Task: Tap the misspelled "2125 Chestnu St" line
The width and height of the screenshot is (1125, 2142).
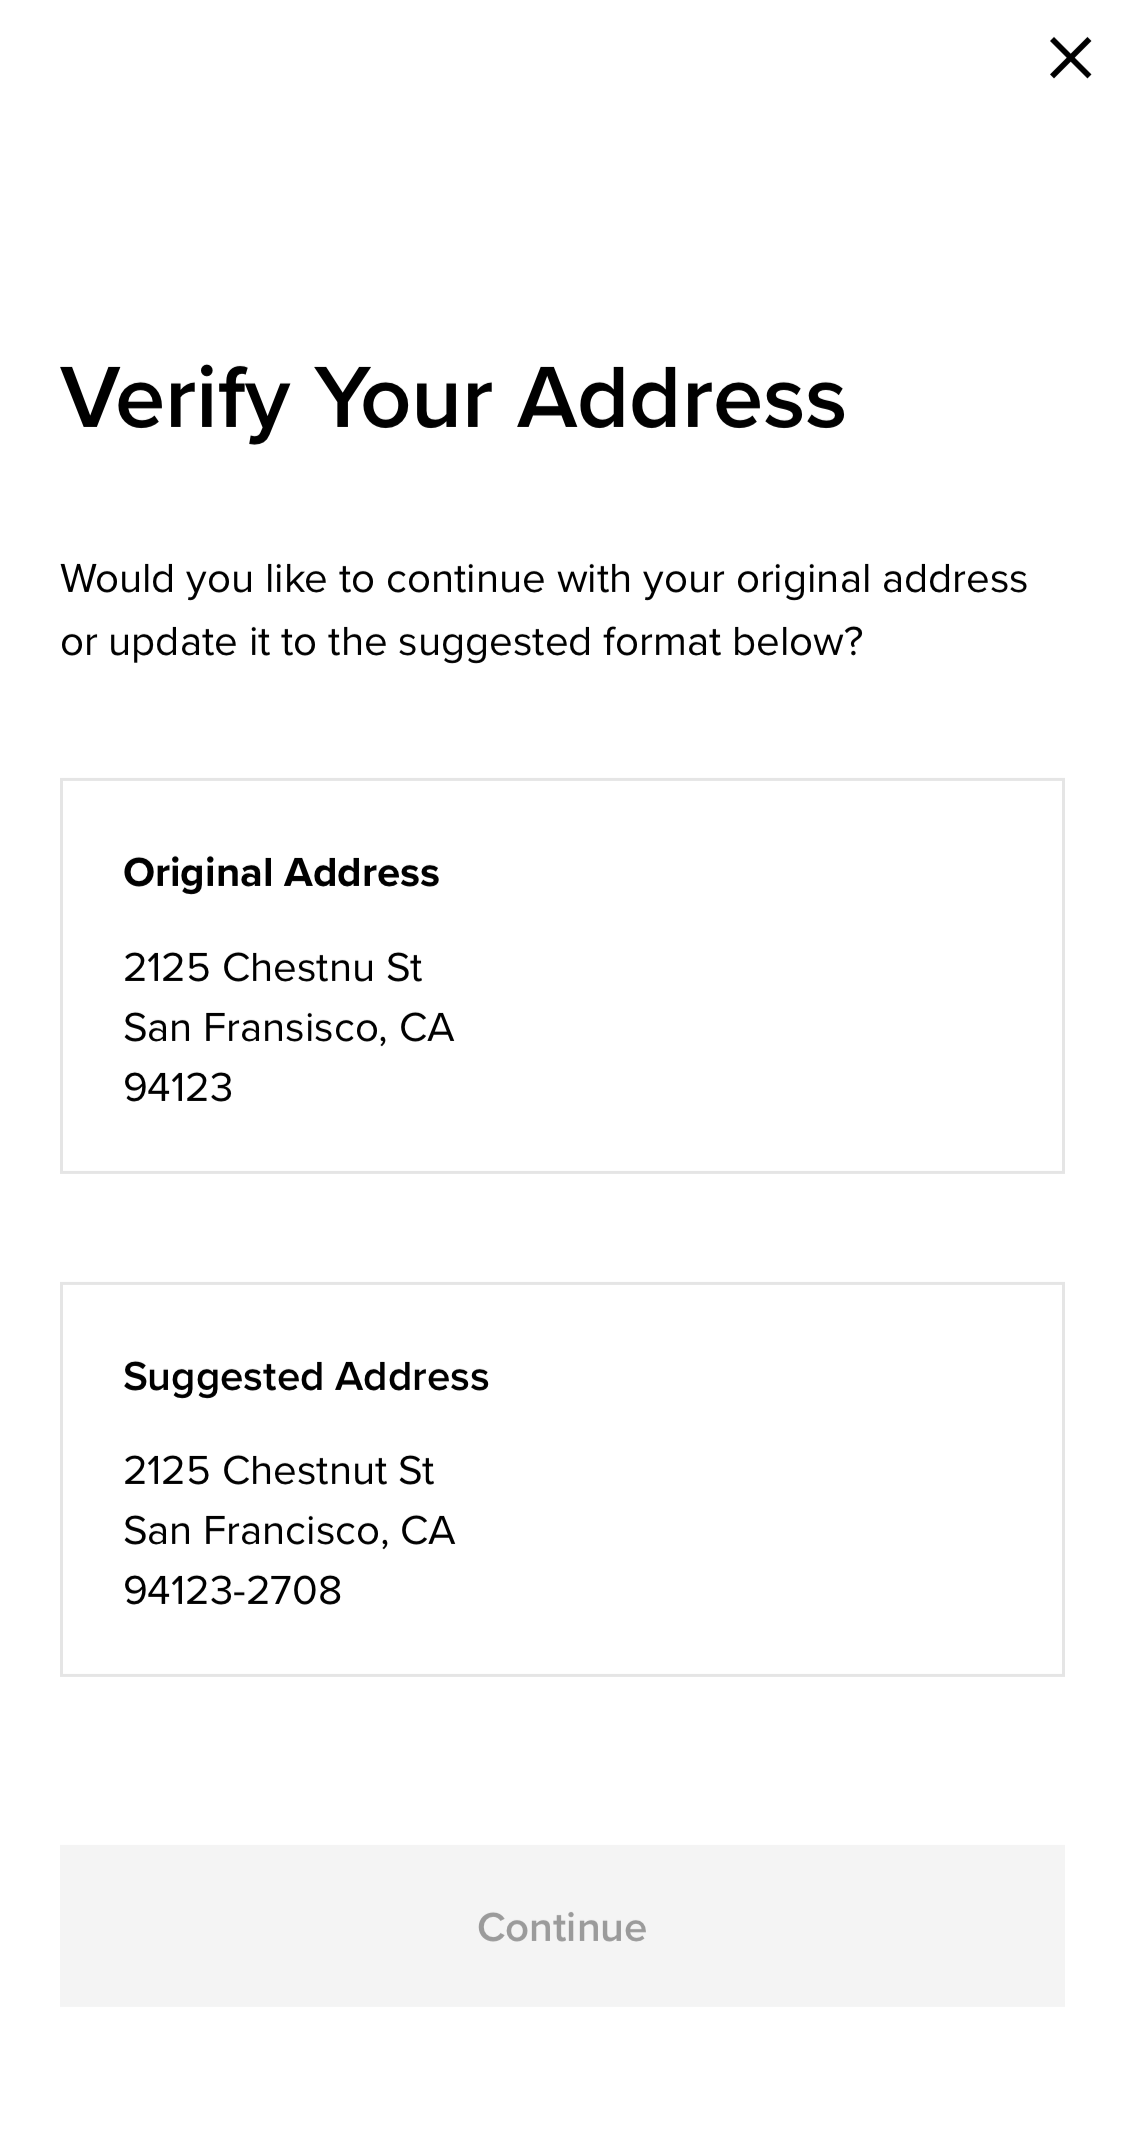Action: (x=272, y=967)
